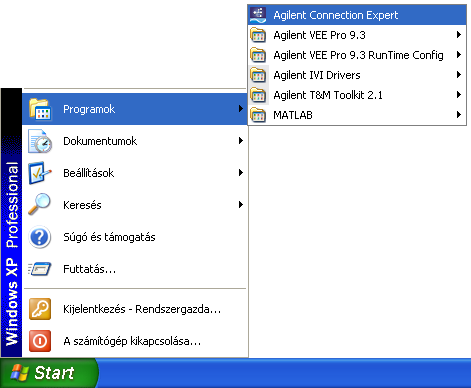Choose Keresés search entry

click(135, 205)
